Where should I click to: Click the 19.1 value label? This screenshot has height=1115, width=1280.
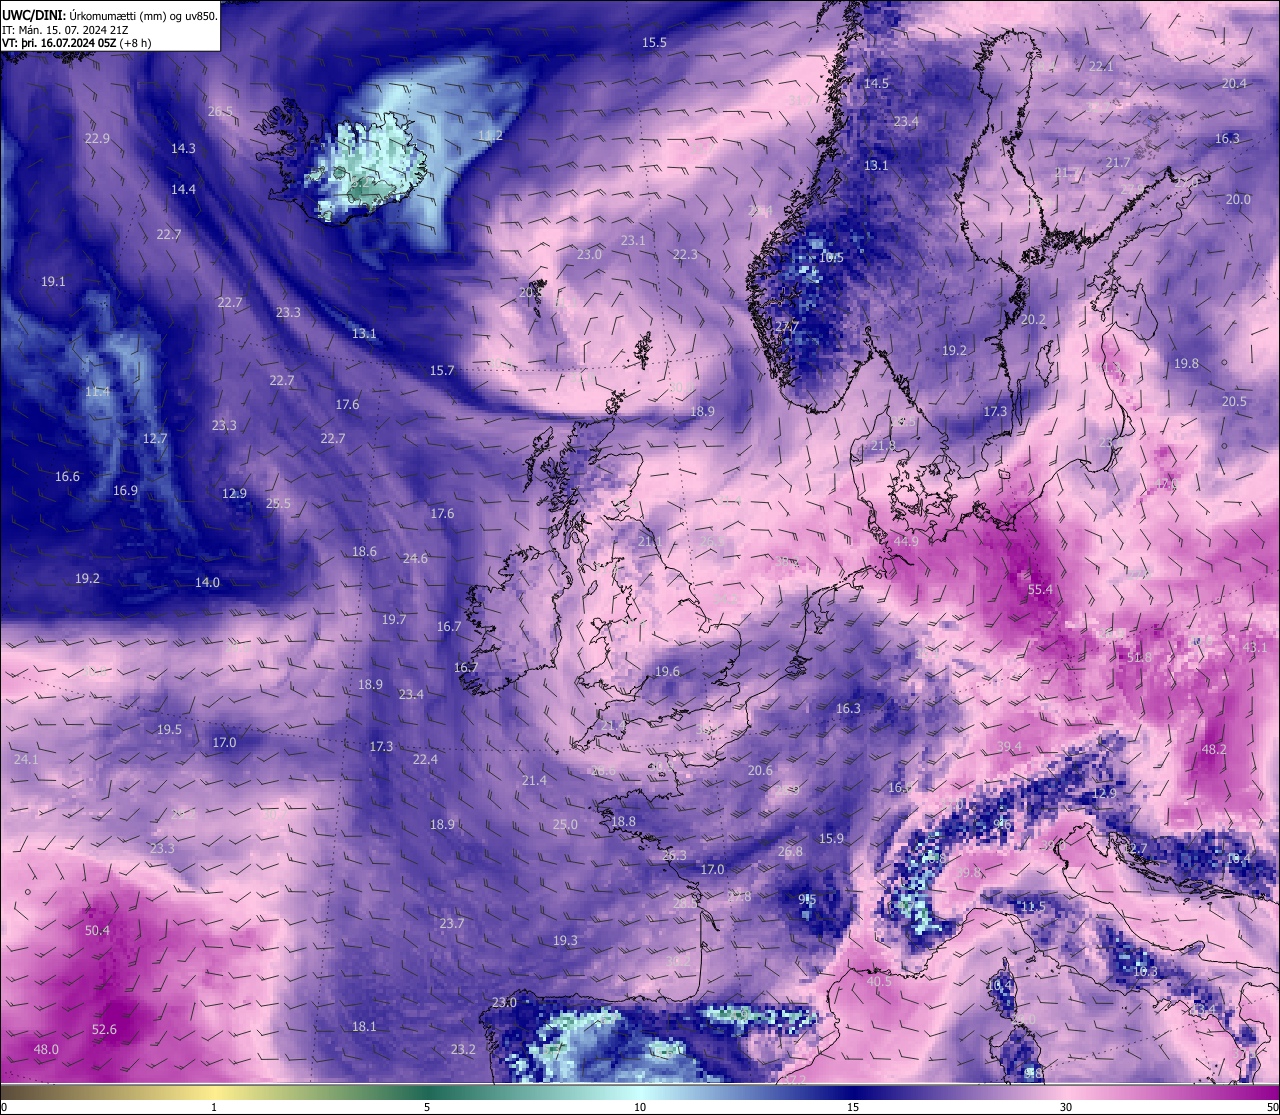(53, 282)
